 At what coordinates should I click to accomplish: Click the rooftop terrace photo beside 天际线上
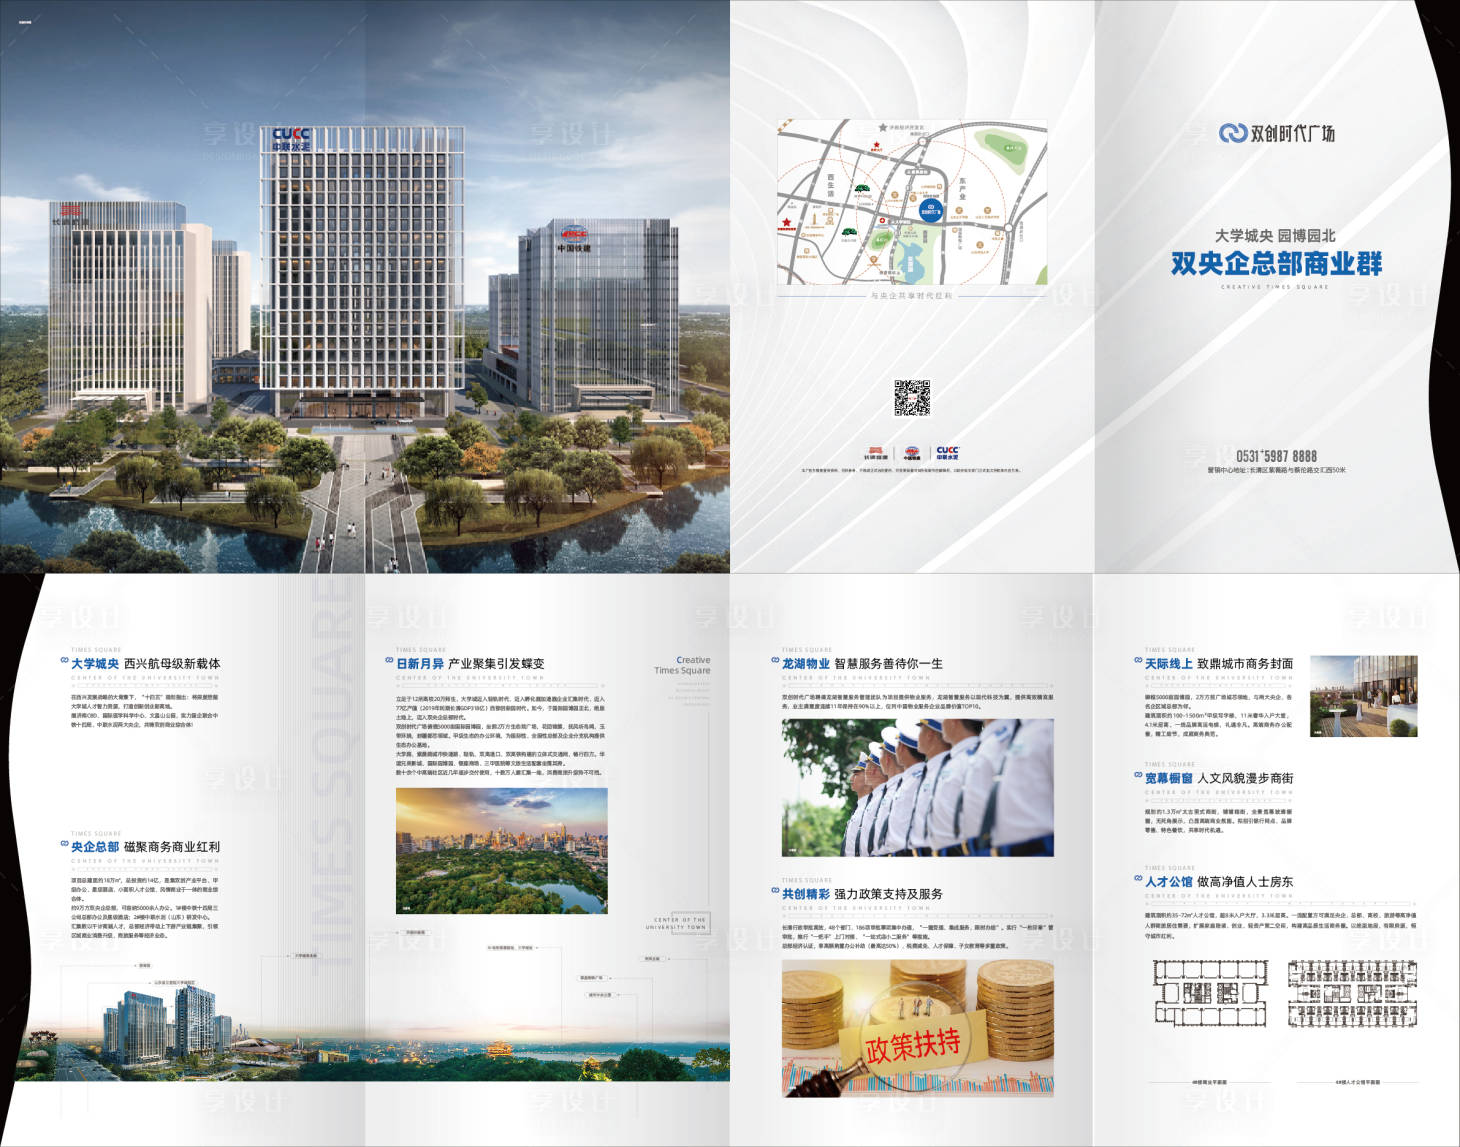click(x=1363, y=696)
